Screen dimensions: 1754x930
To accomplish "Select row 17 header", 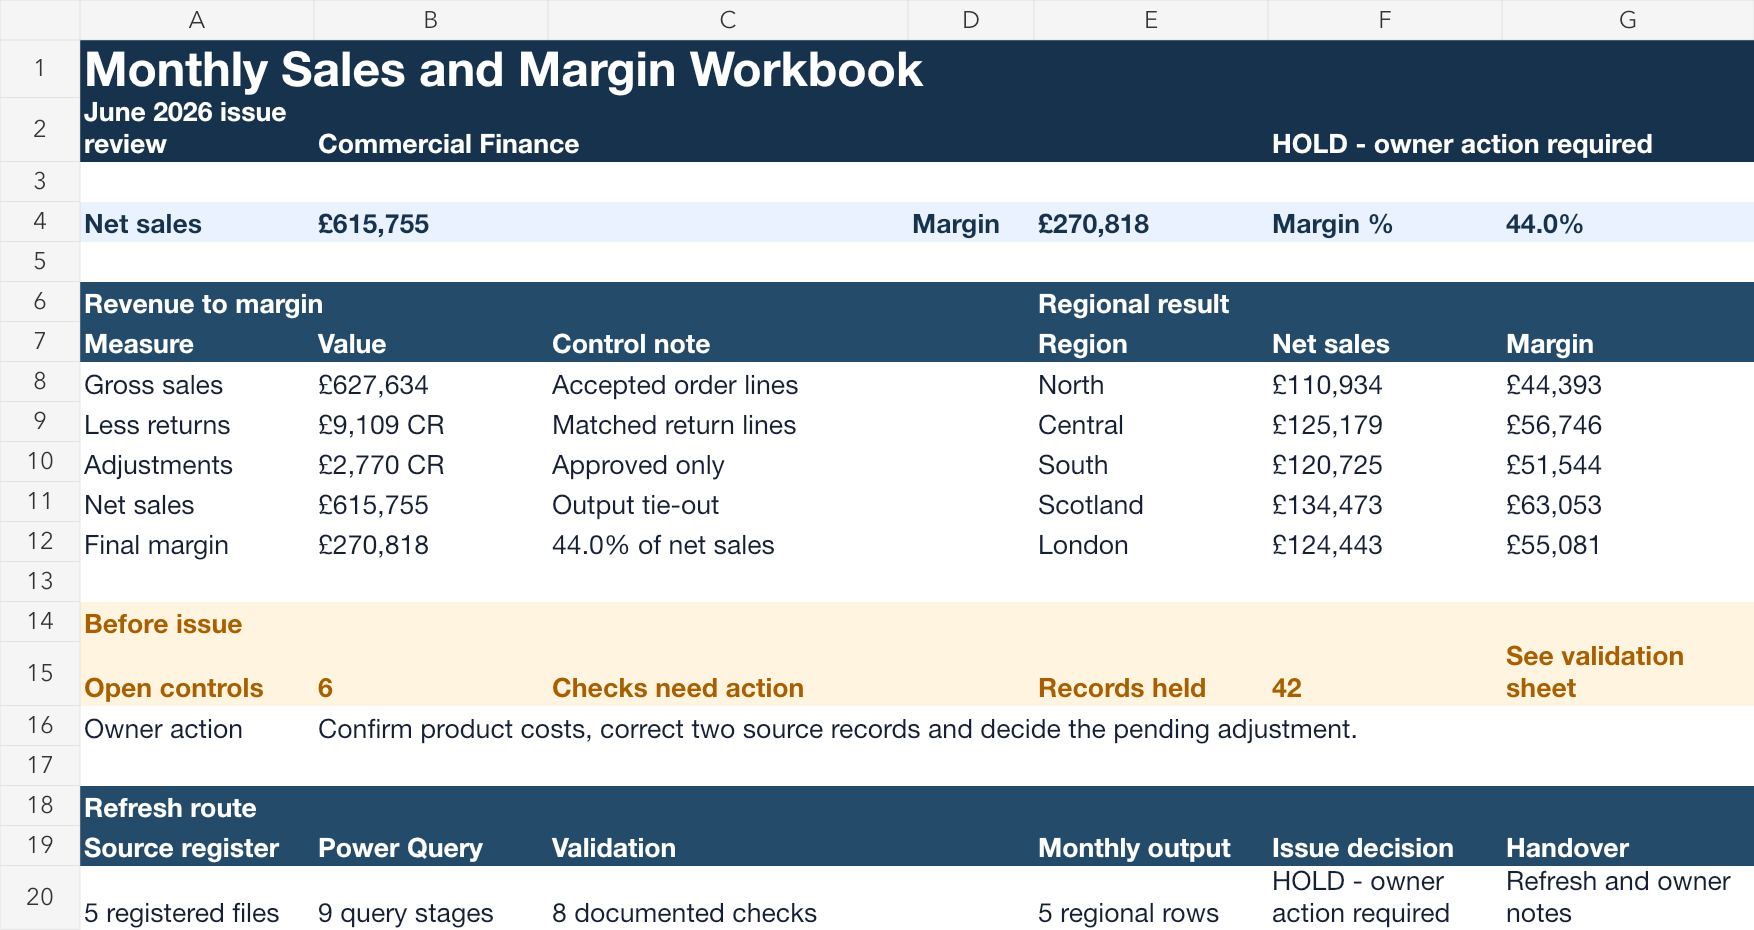I will 40,765.
